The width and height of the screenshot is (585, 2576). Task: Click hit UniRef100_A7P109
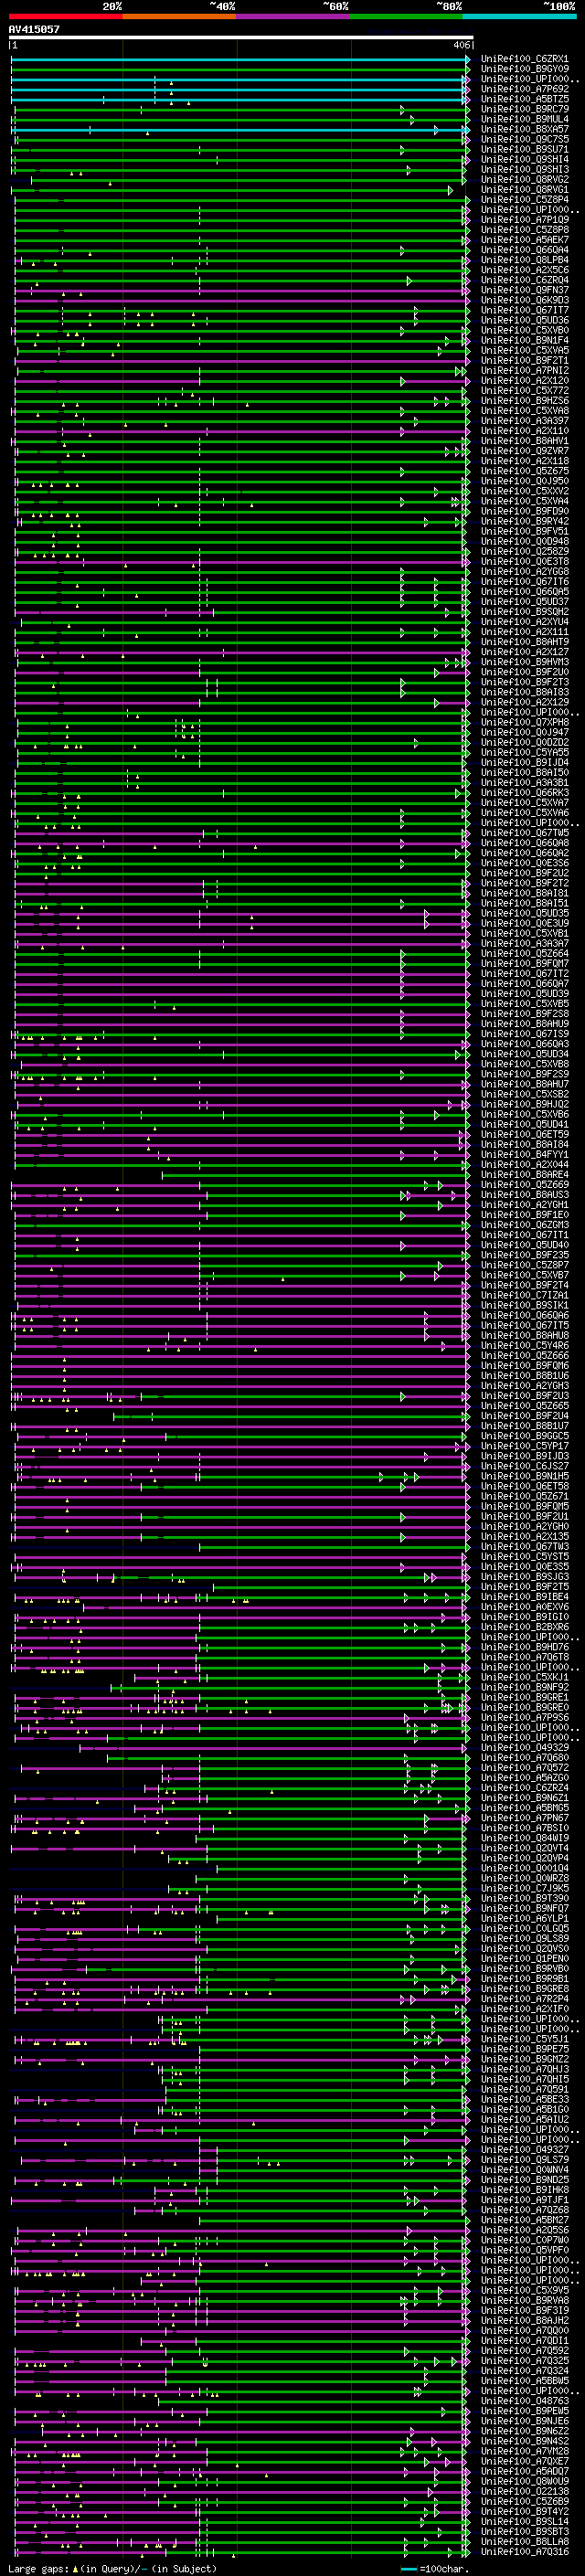tap(524, 220)
